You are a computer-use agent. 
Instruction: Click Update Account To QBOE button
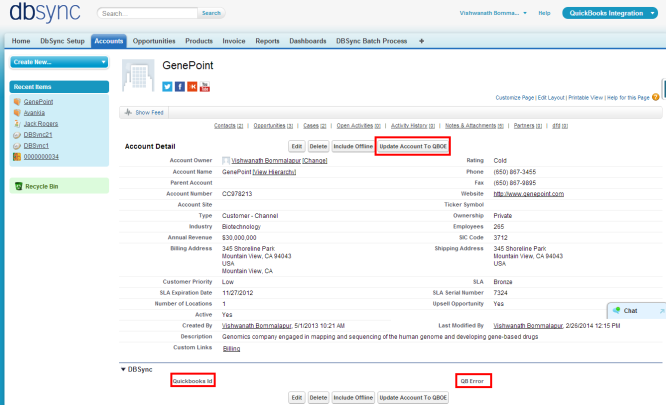413,146
